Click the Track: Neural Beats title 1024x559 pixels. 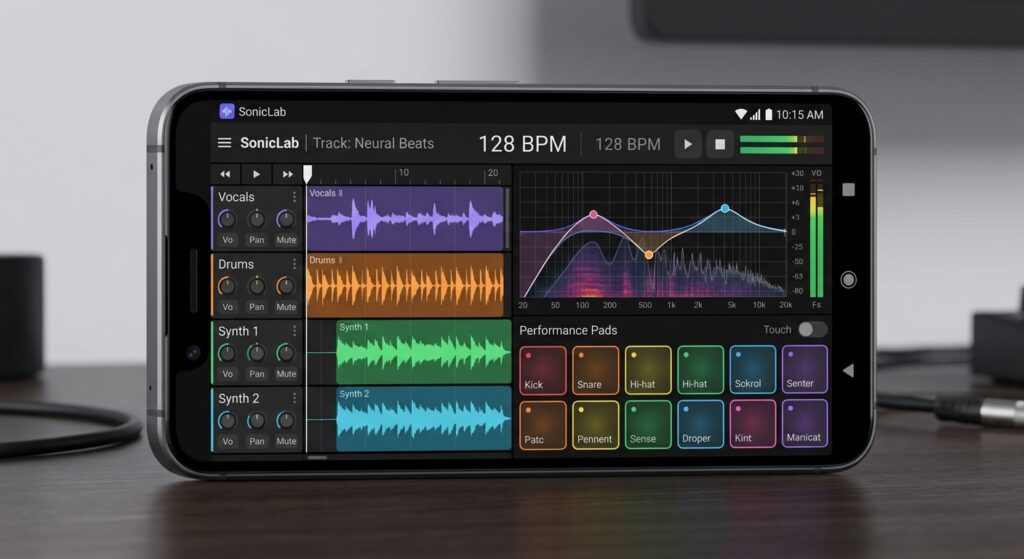tap(373, 143)
